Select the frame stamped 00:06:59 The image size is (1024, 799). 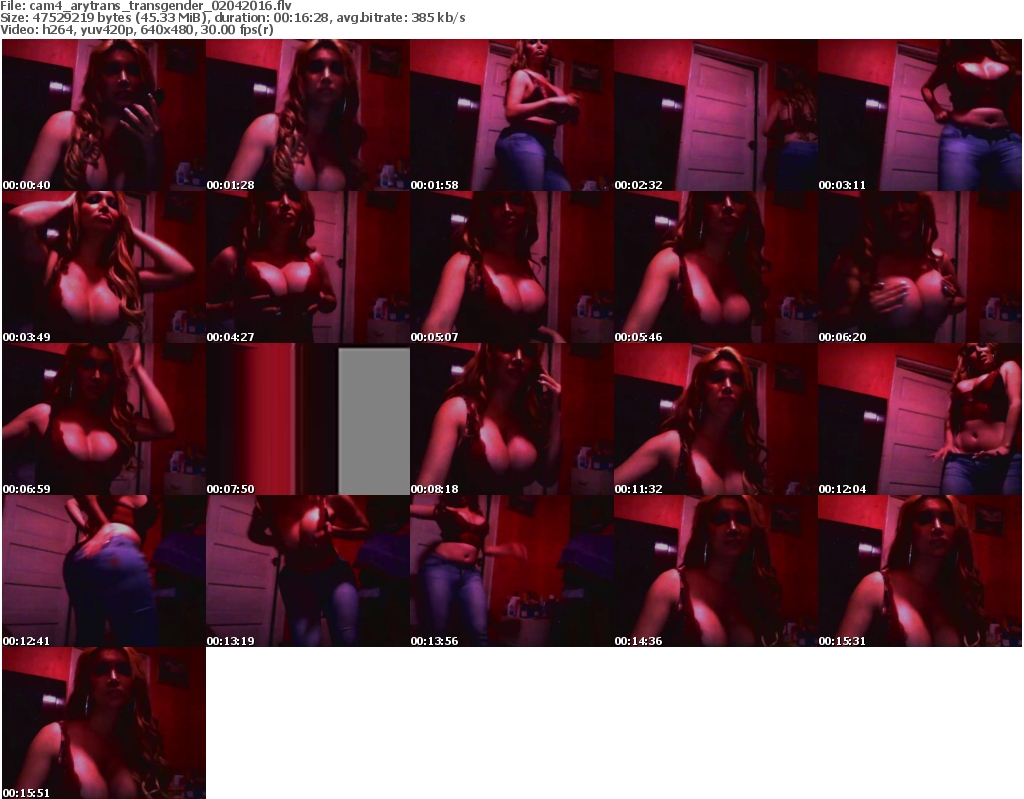coord(104,419)
